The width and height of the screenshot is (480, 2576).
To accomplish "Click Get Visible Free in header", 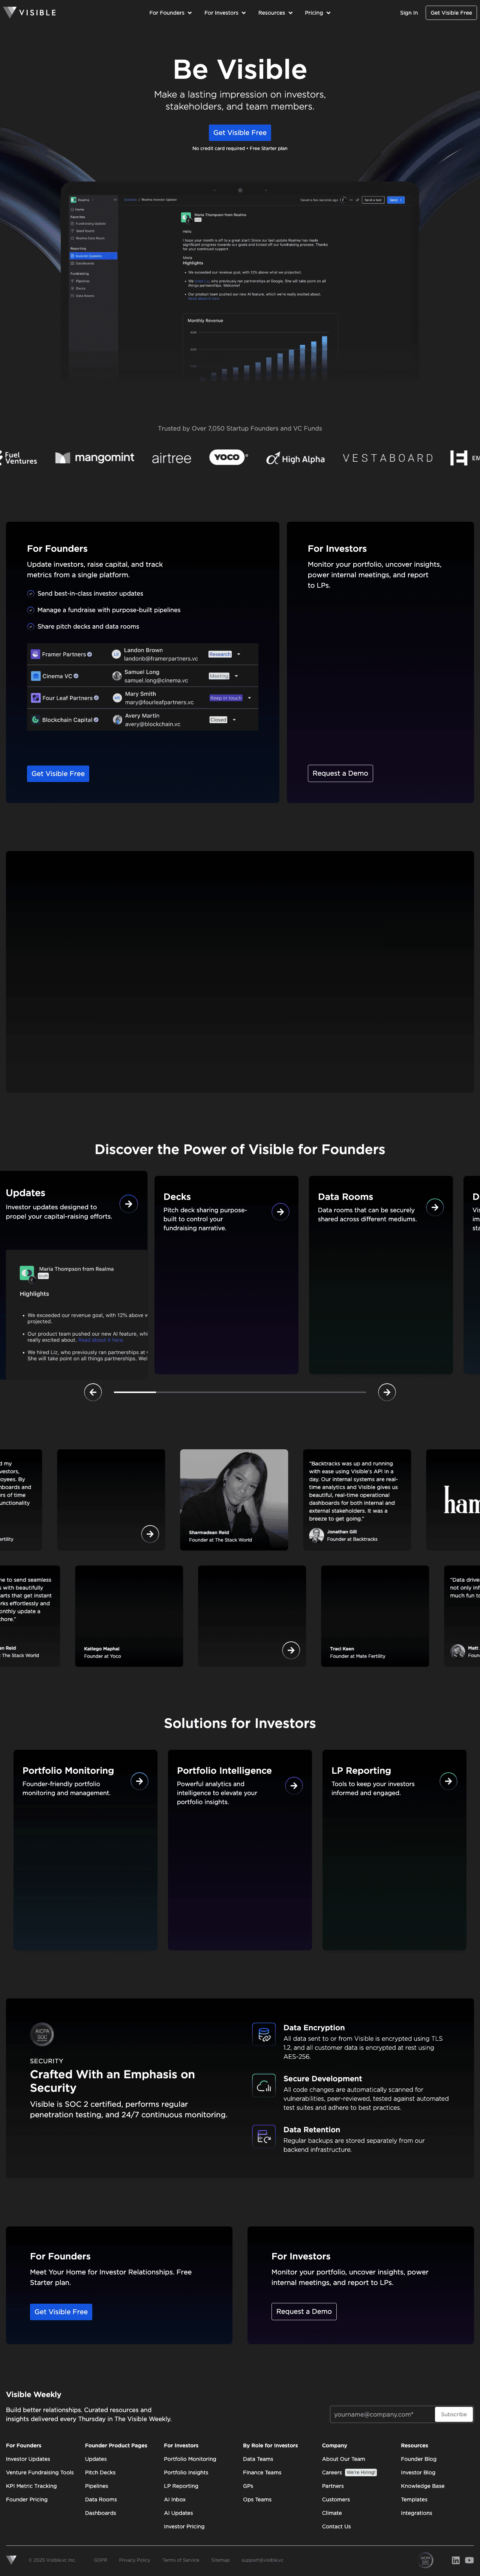I will pos(451,13).
